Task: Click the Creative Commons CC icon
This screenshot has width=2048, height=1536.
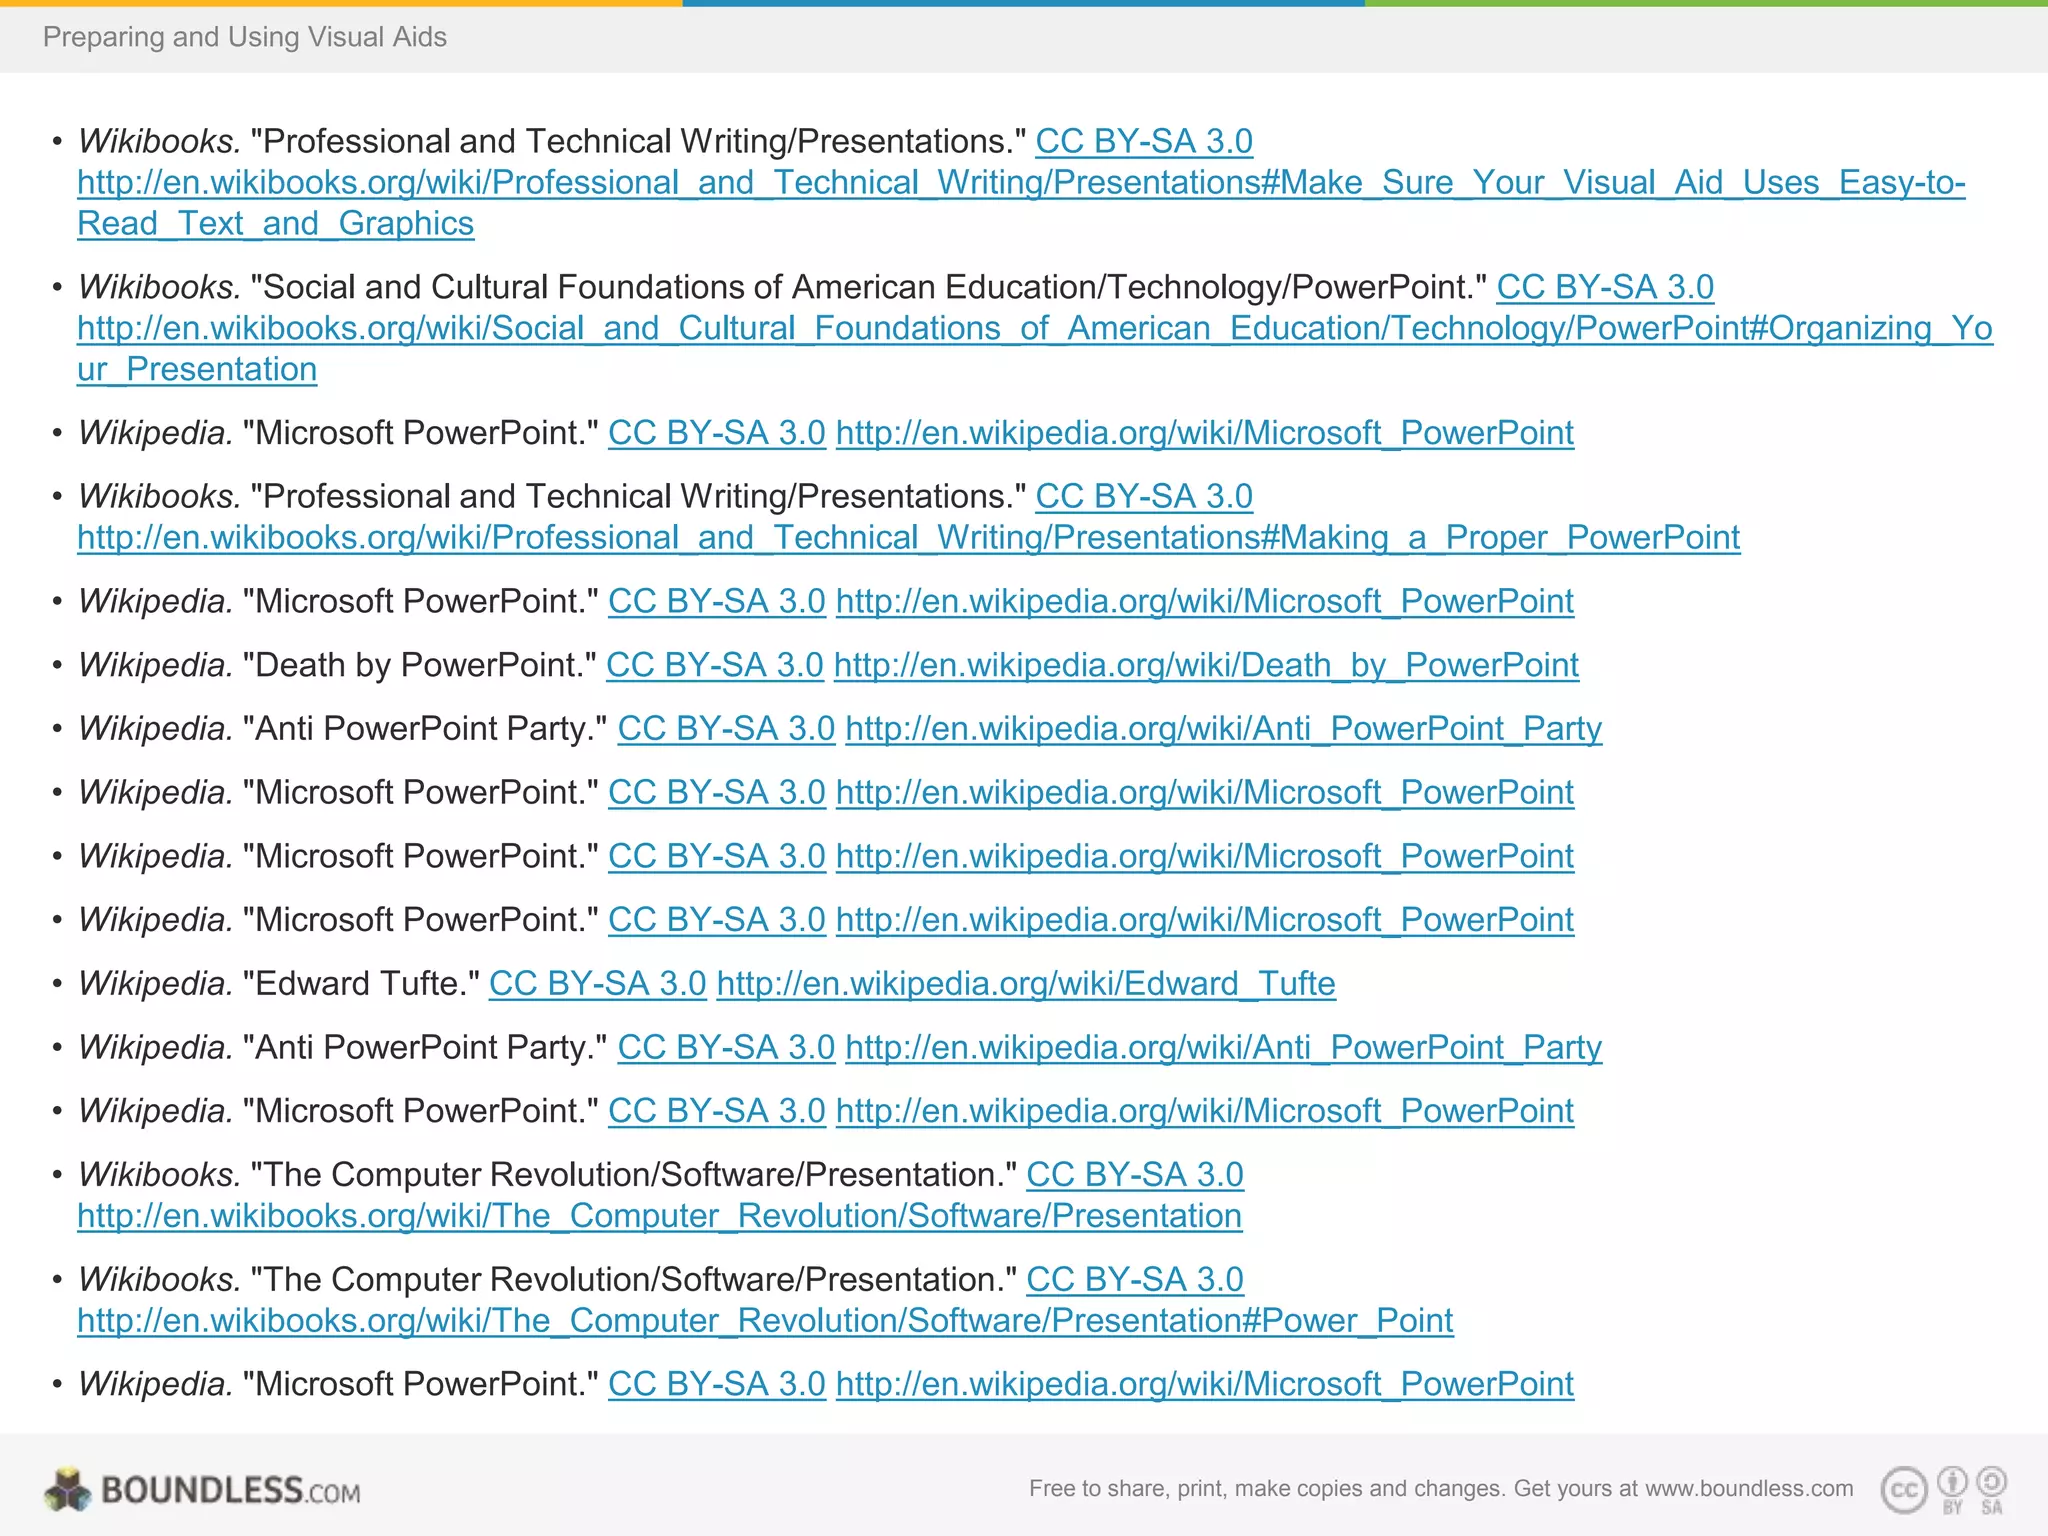Action: (x=1904, y=1491)
